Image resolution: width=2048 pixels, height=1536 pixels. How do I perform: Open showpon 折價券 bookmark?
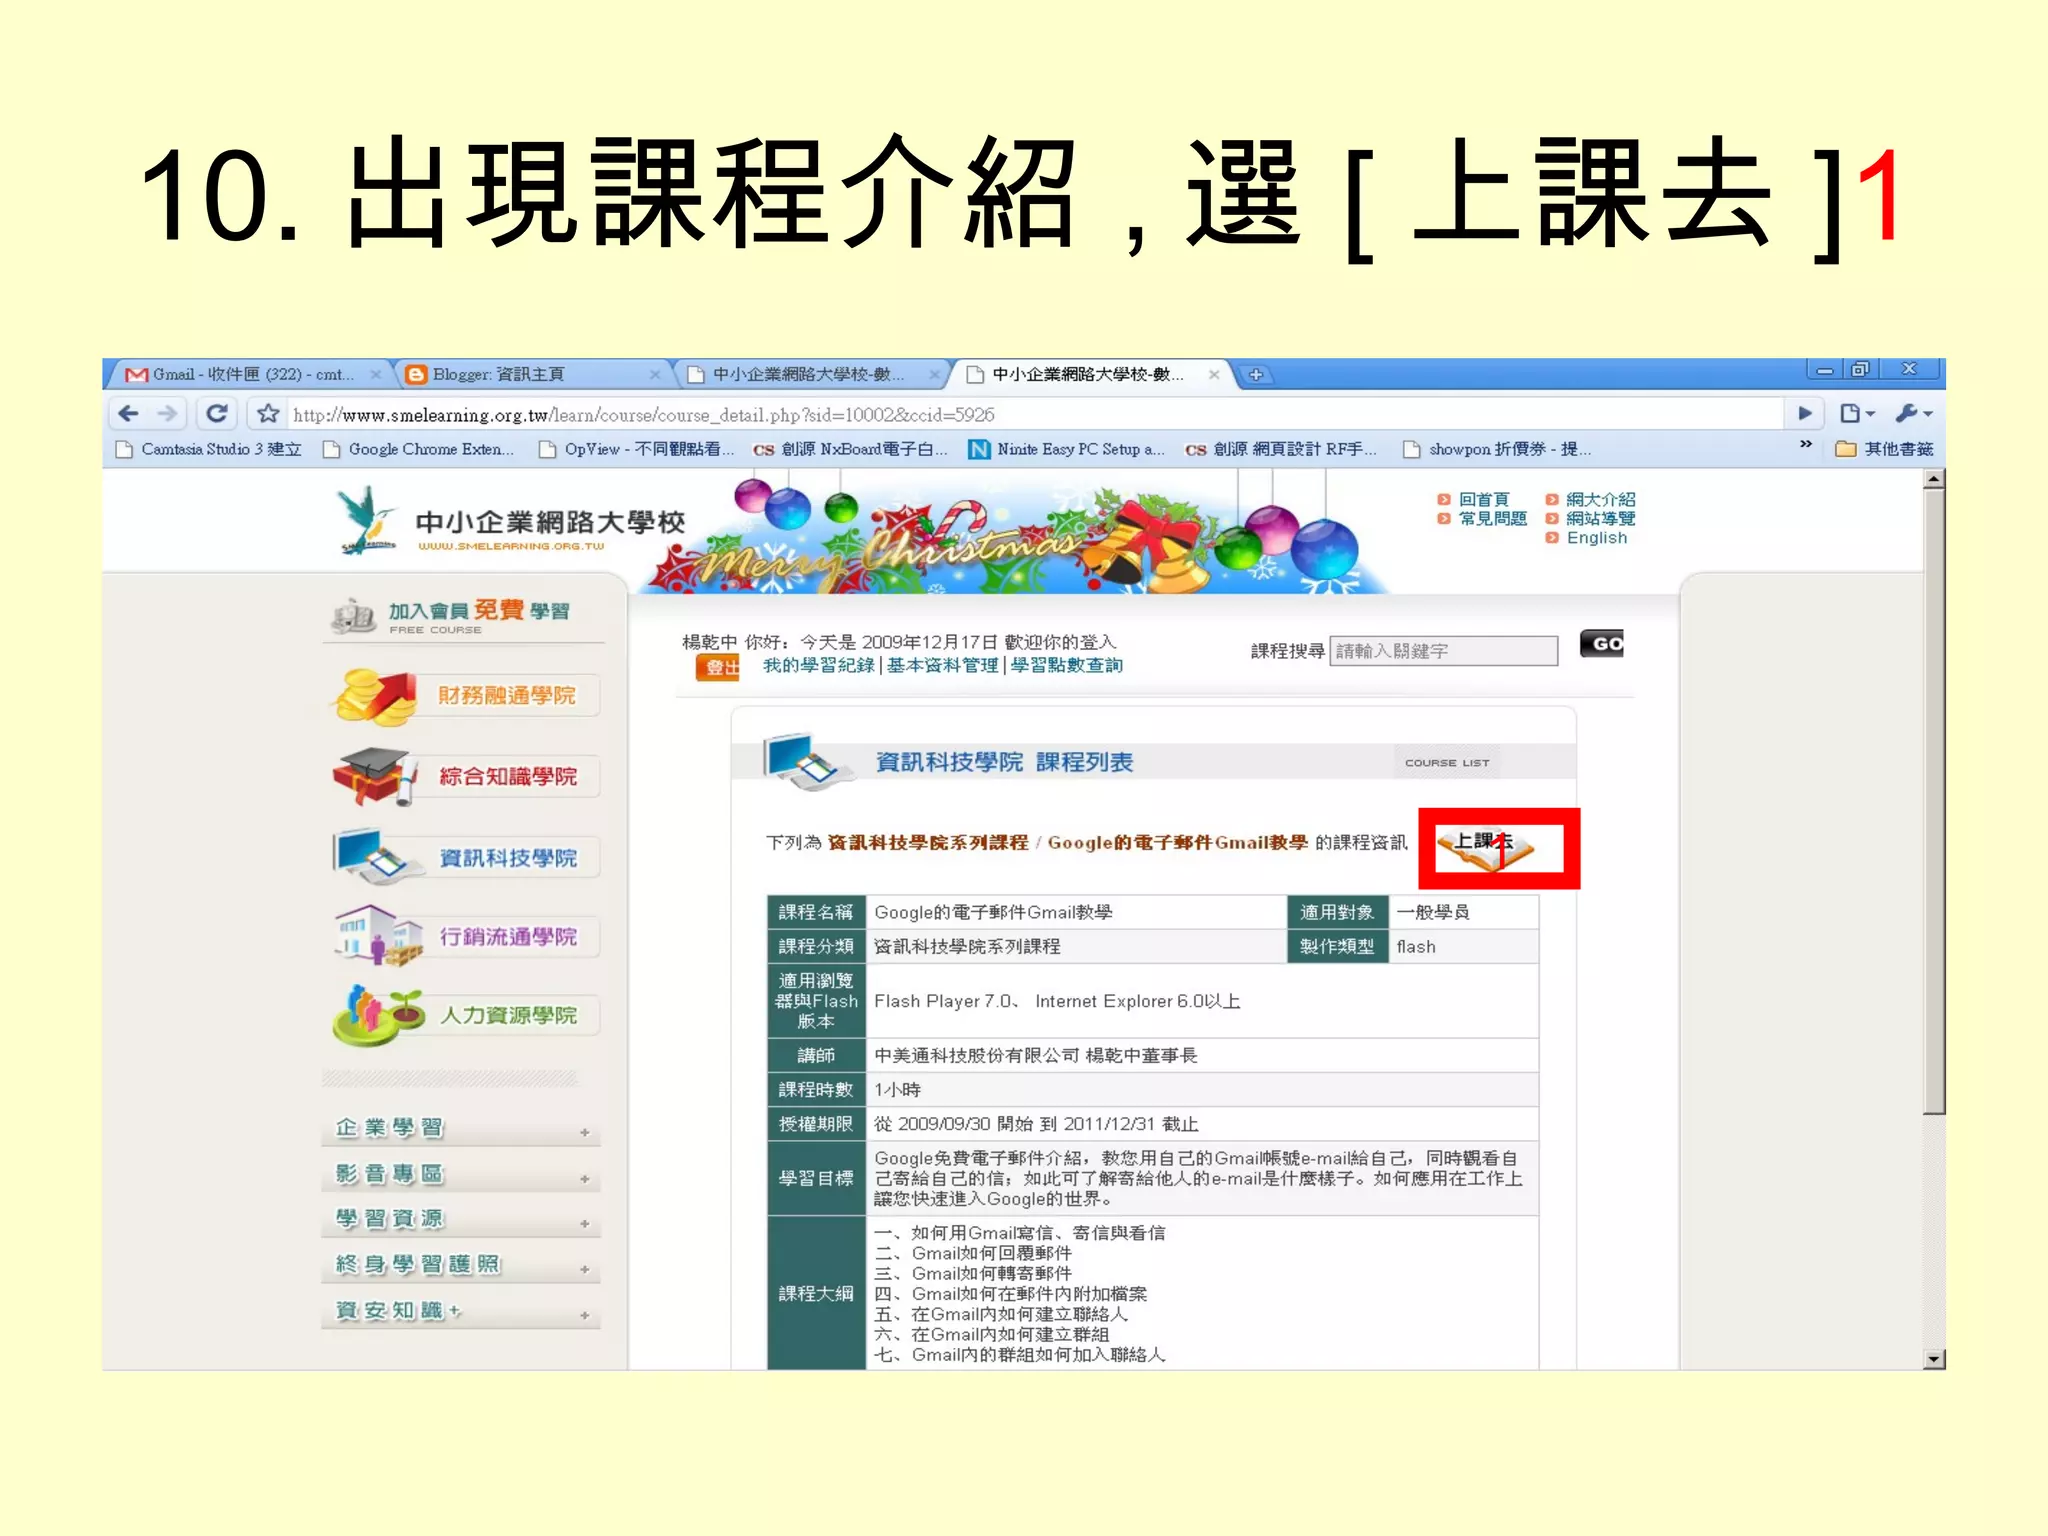point(1497,449)
